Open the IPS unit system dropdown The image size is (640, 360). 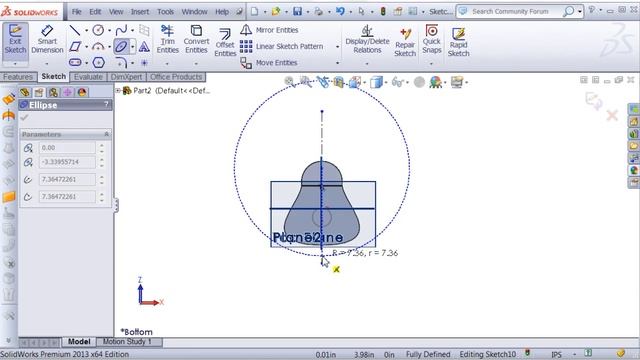[x=574, y=354]
